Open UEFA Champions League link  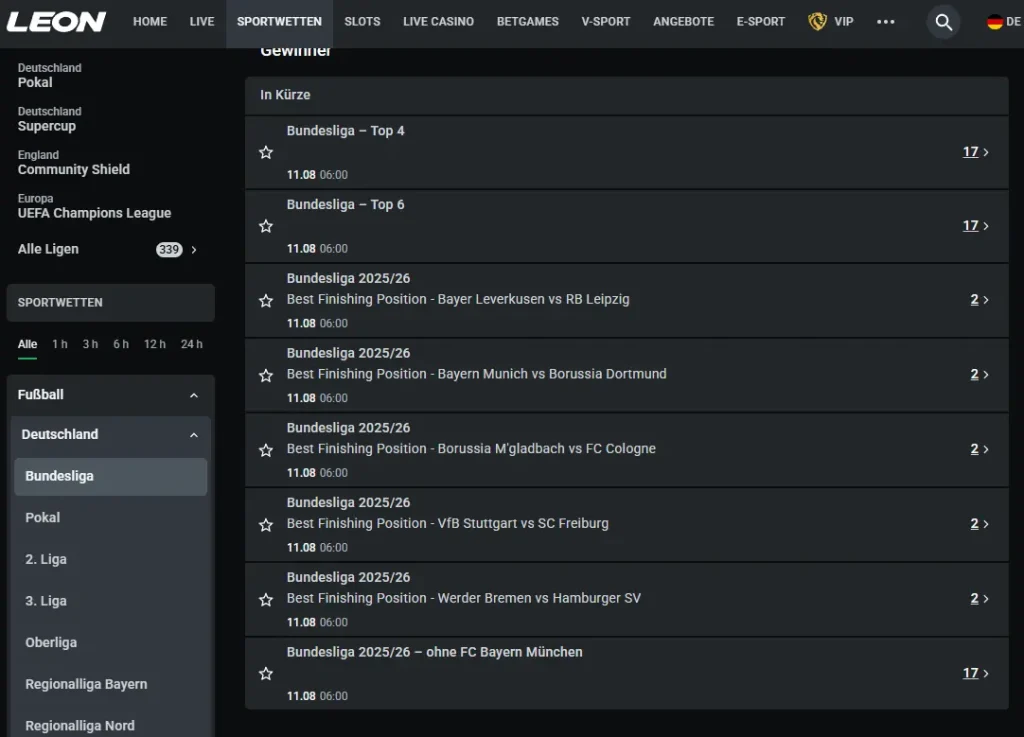click(x=94, y=206)
